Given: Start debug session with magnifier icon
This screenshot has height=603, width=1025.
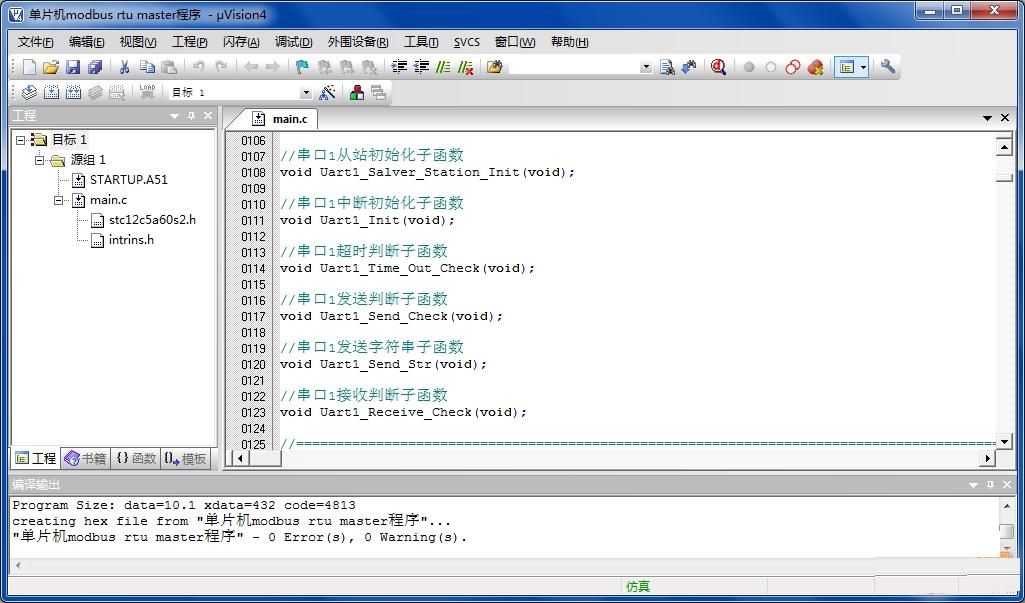Looking at the screenshot, I should click(718, 67).
